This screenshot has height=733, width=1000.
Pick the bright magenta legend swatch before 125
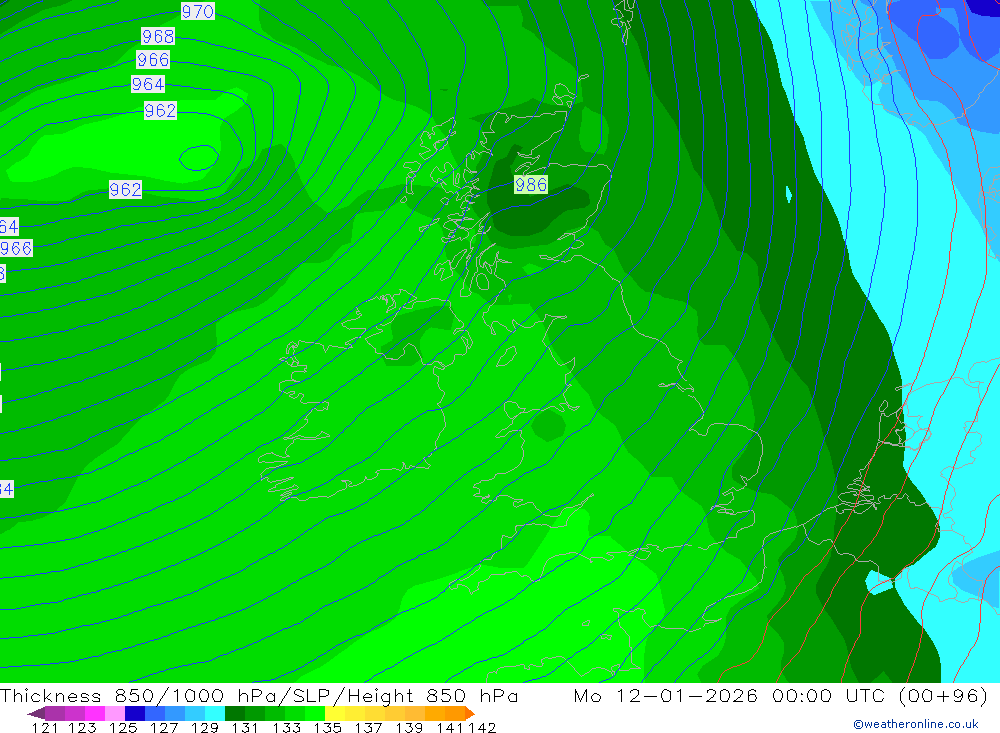[94, 713]
